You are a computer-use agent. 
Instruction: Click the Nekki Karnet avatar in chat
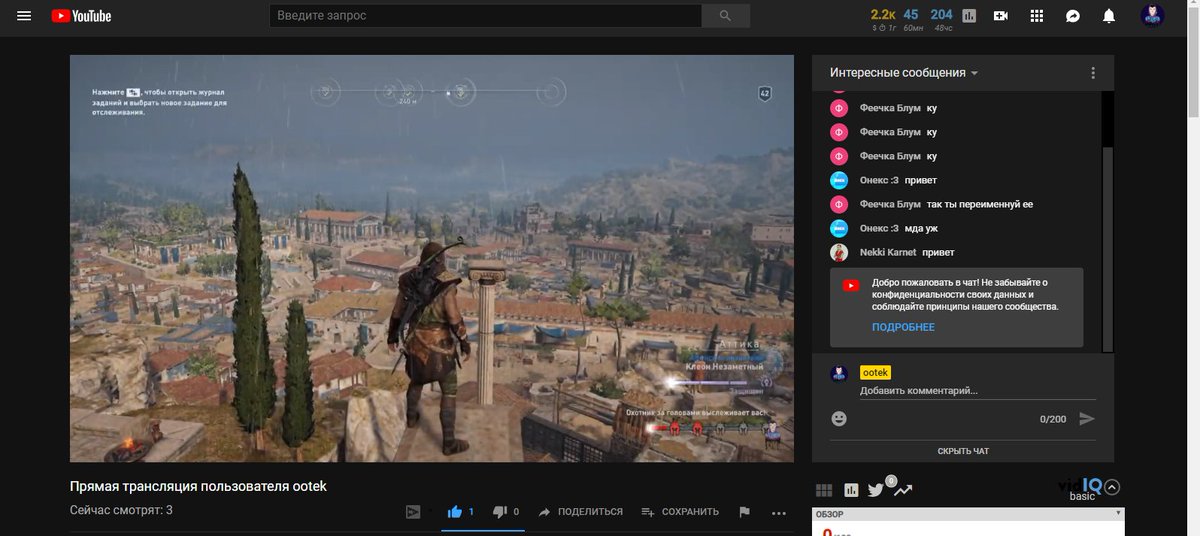click(x=840, y=252)
